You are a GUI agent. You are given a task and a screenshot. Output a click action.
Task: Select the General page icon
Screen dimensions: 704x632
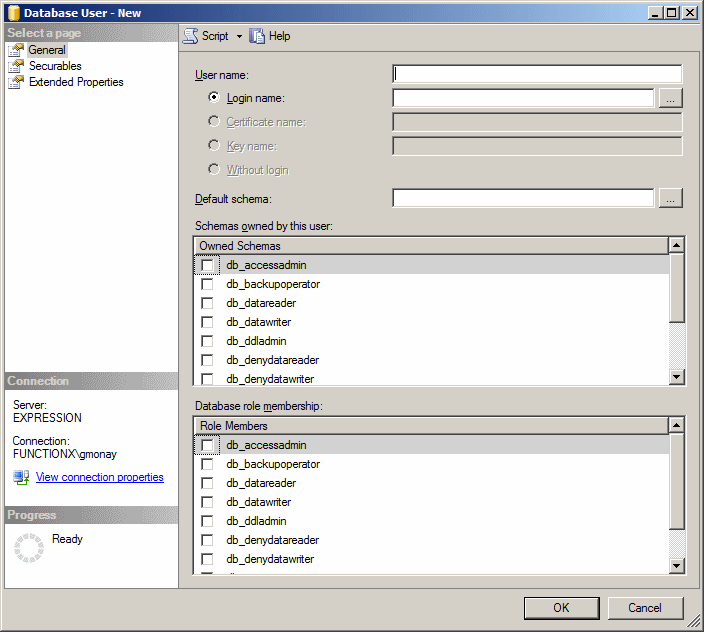pyautogui.click(x=16, y=50)
